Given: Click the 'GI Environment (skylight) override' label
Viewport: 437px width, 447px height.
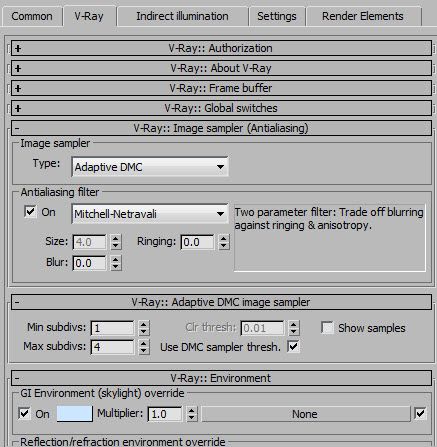Looking at the screenshot, I should [x=102, y=393].
